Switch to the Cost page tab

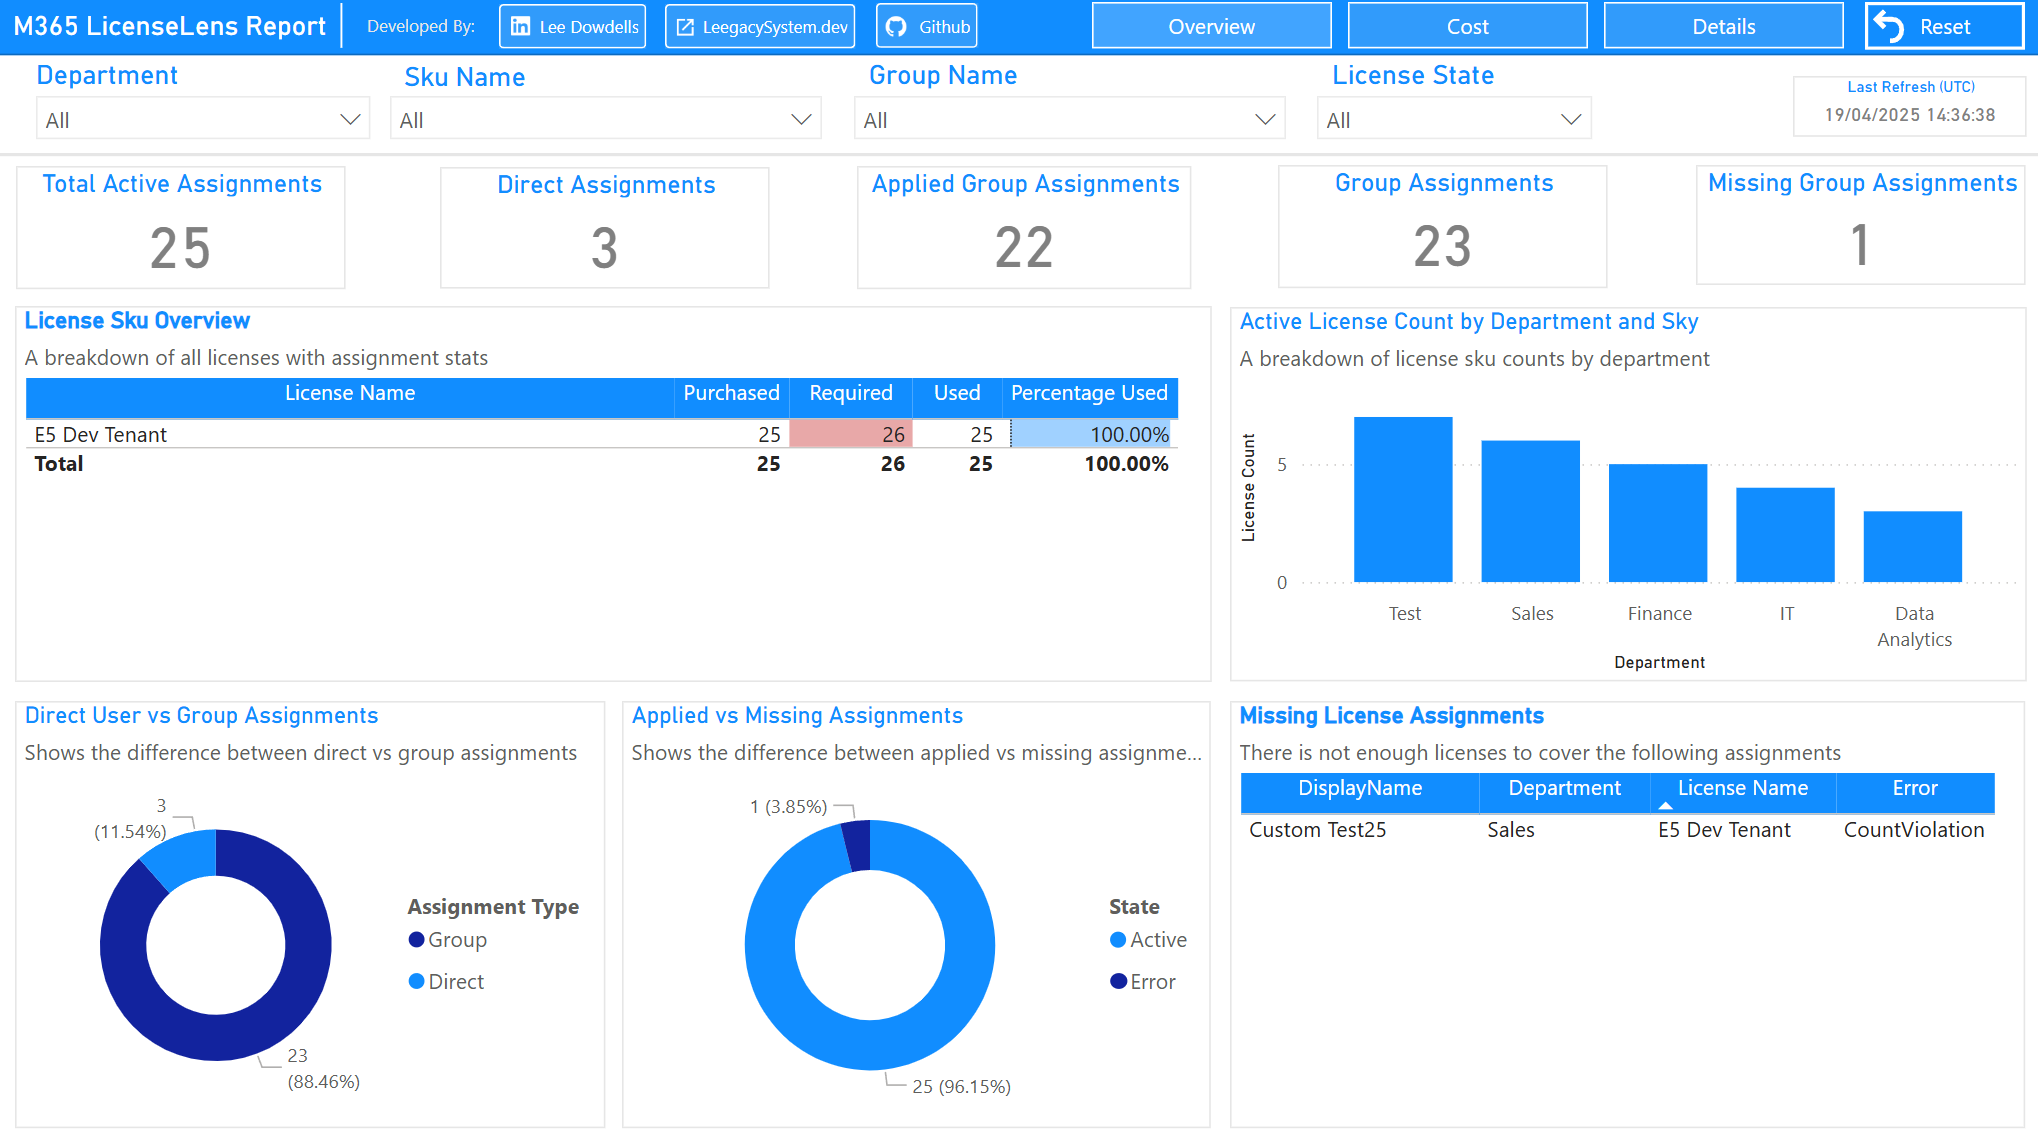1467,27
